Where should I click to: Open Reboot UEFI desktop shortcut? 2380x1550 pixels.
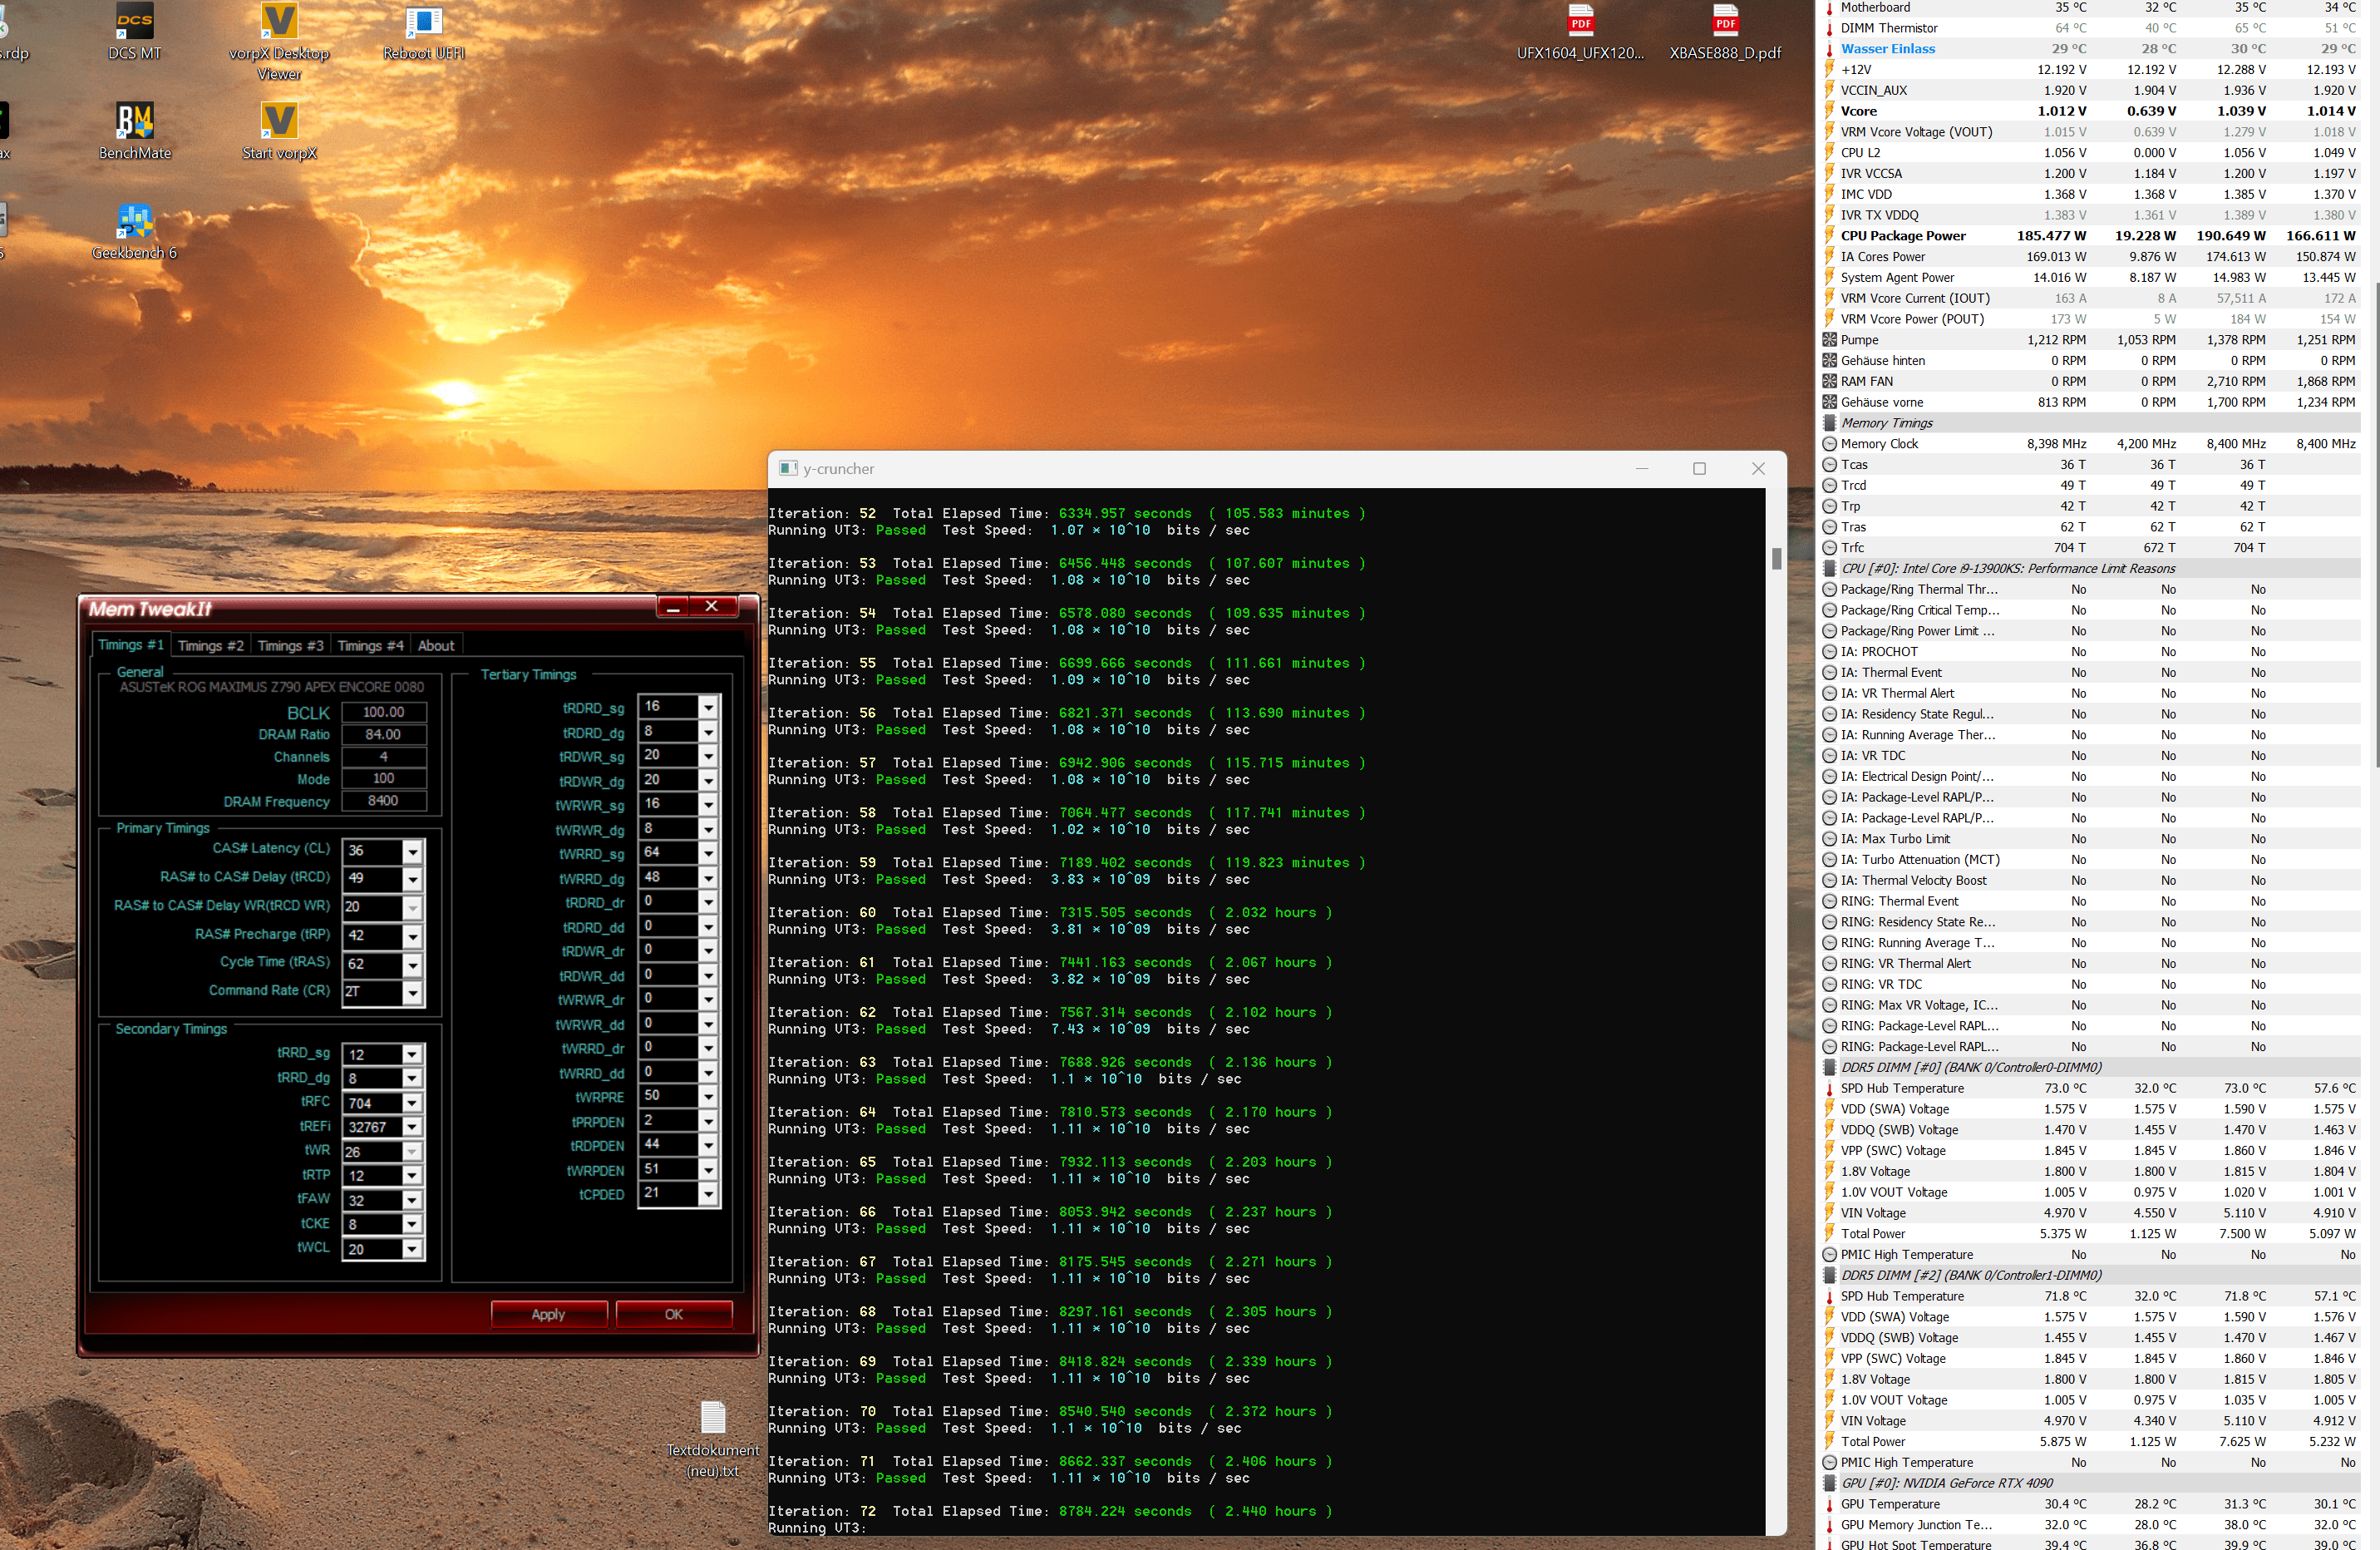(x=424, y=32)
